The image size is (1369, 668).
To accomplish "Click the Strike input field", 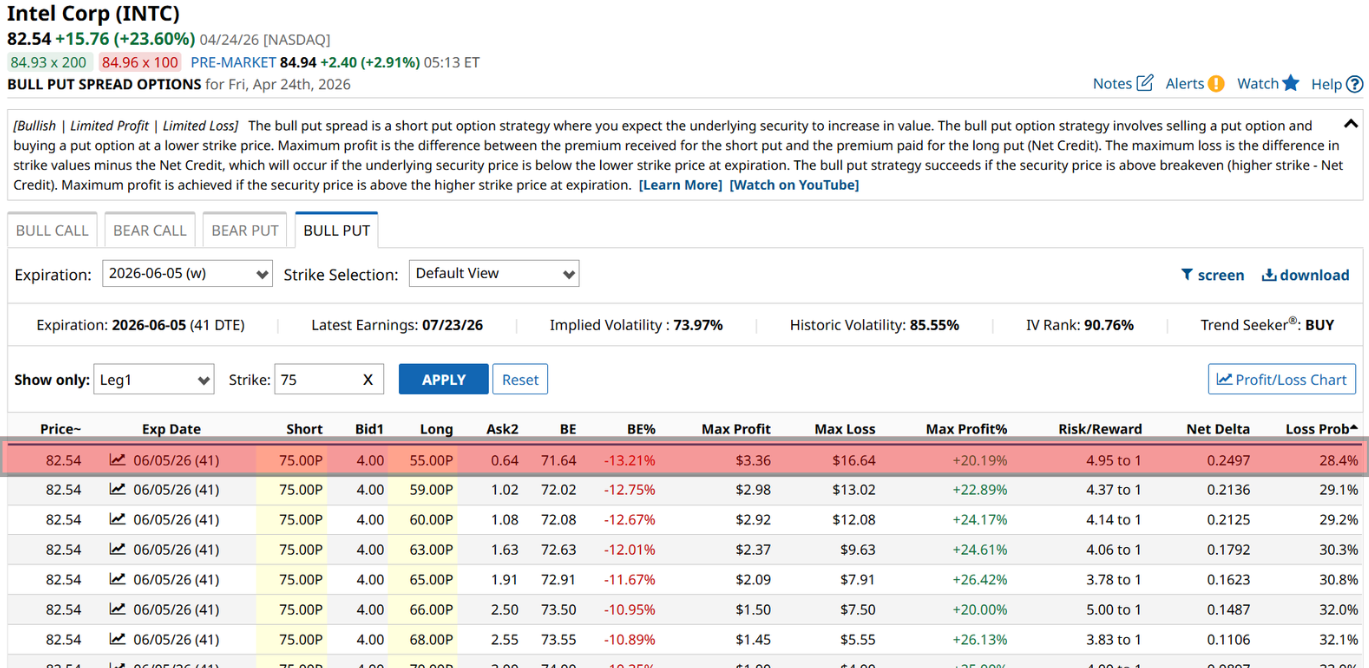I will (313, 380).
